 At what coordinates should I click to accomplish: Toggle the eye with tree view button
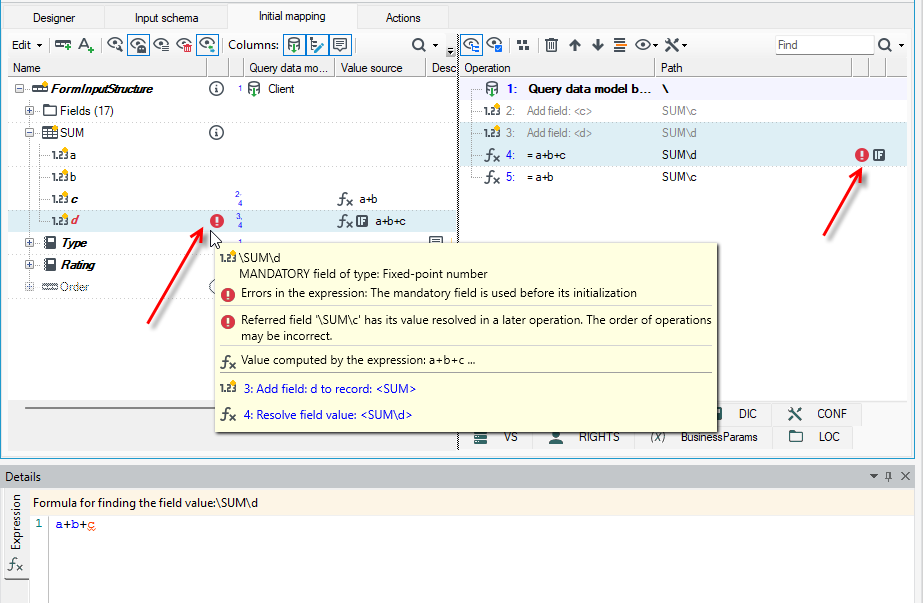pos(472,45)
